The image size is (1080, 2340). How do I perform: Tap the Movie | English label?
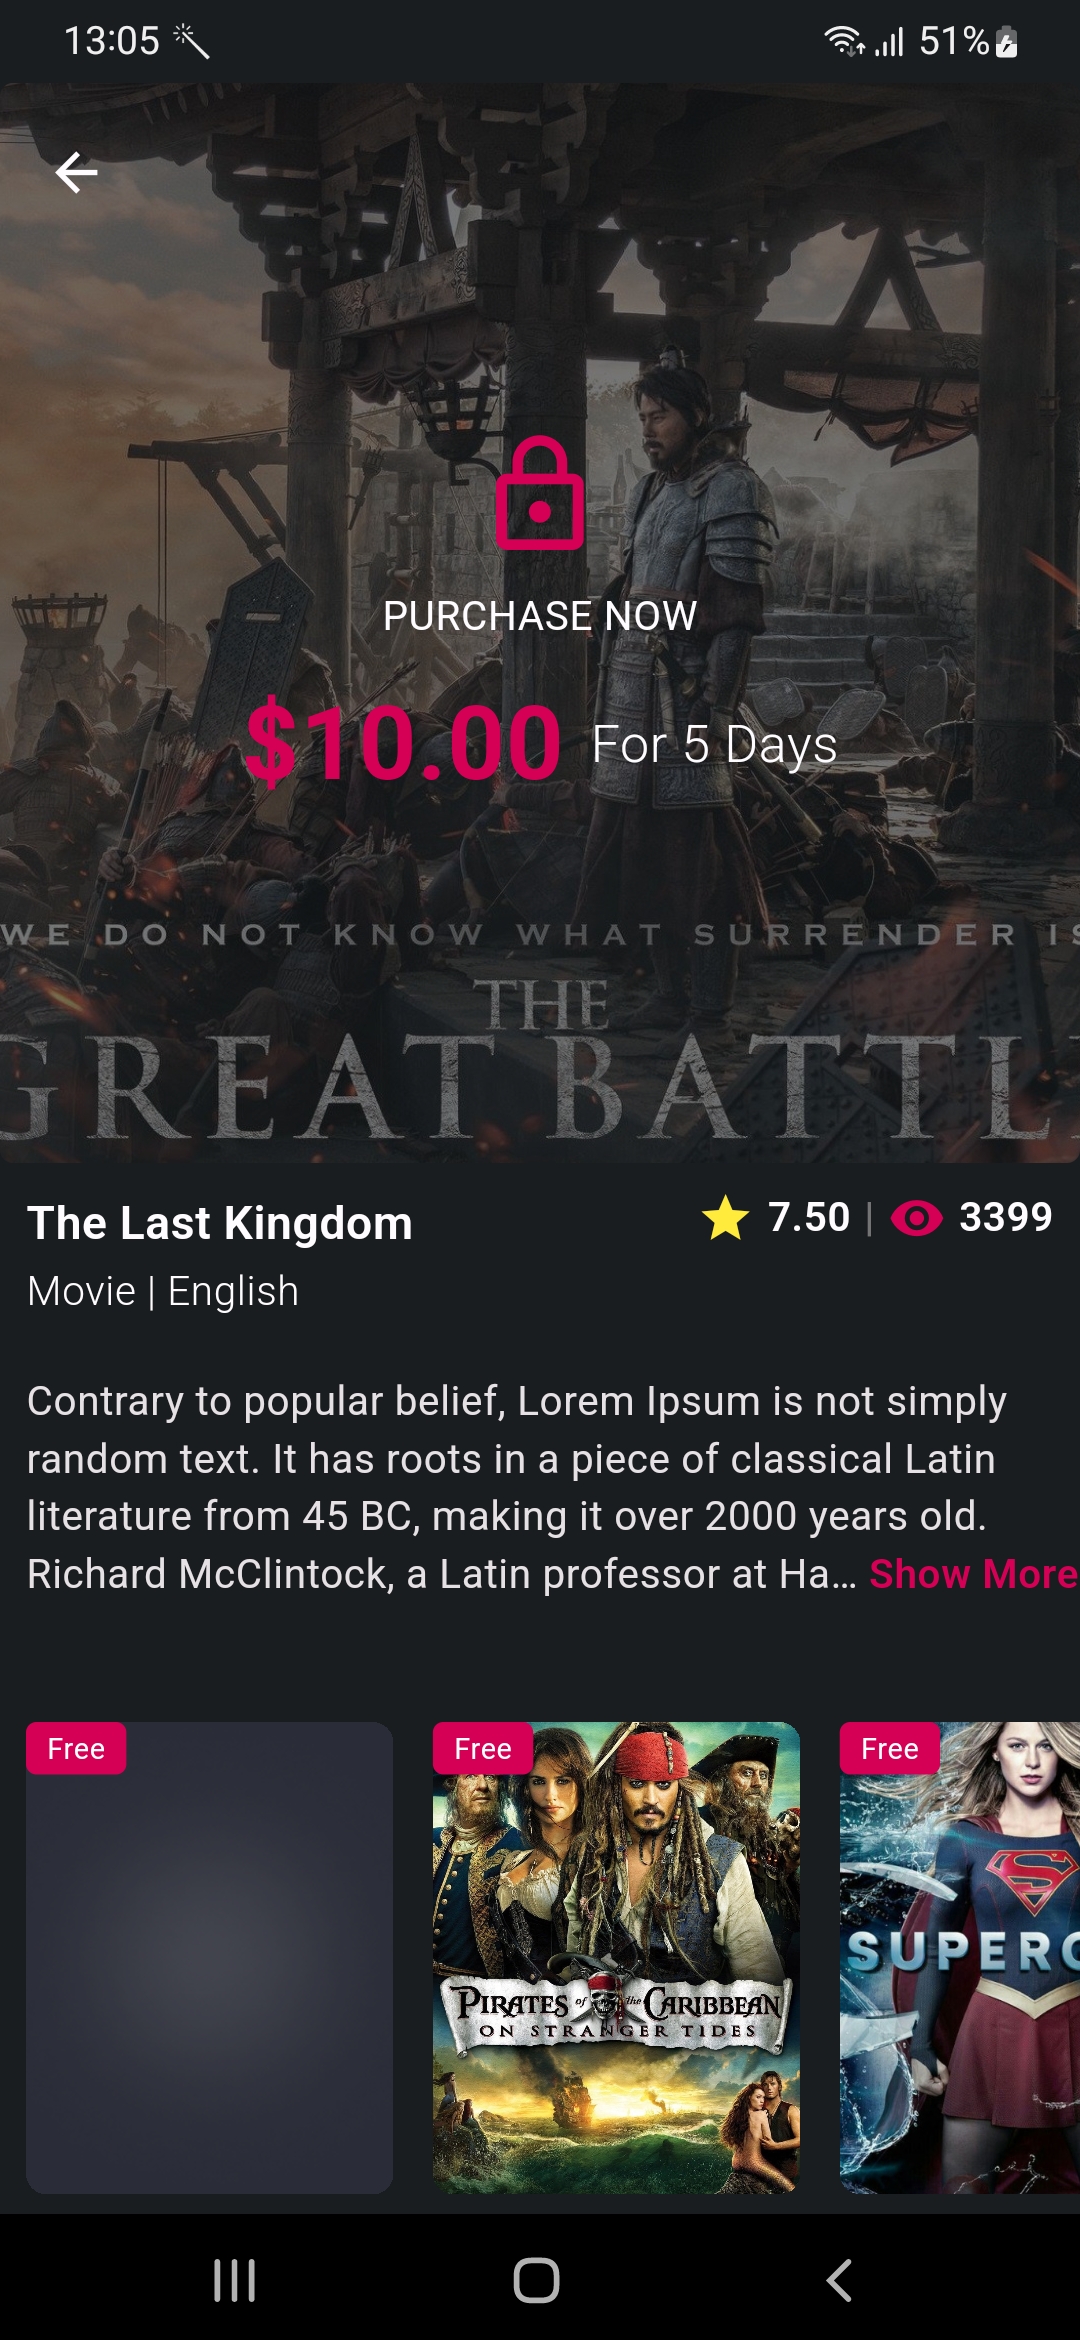[163, 1291]
